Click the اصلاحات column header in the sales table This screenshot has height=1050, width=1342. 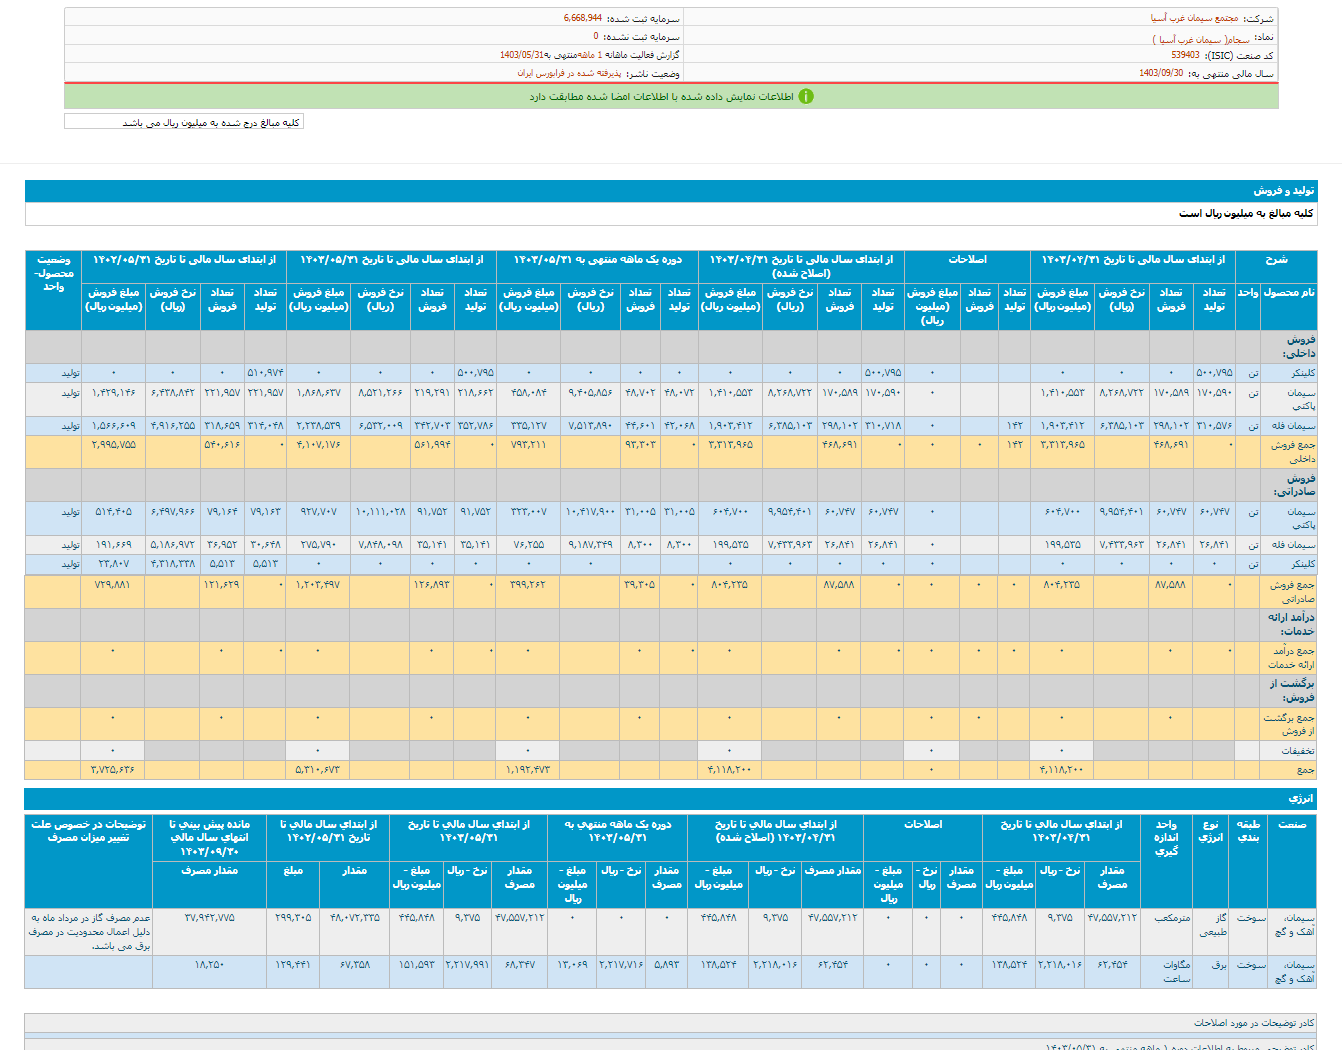[966, 260]
